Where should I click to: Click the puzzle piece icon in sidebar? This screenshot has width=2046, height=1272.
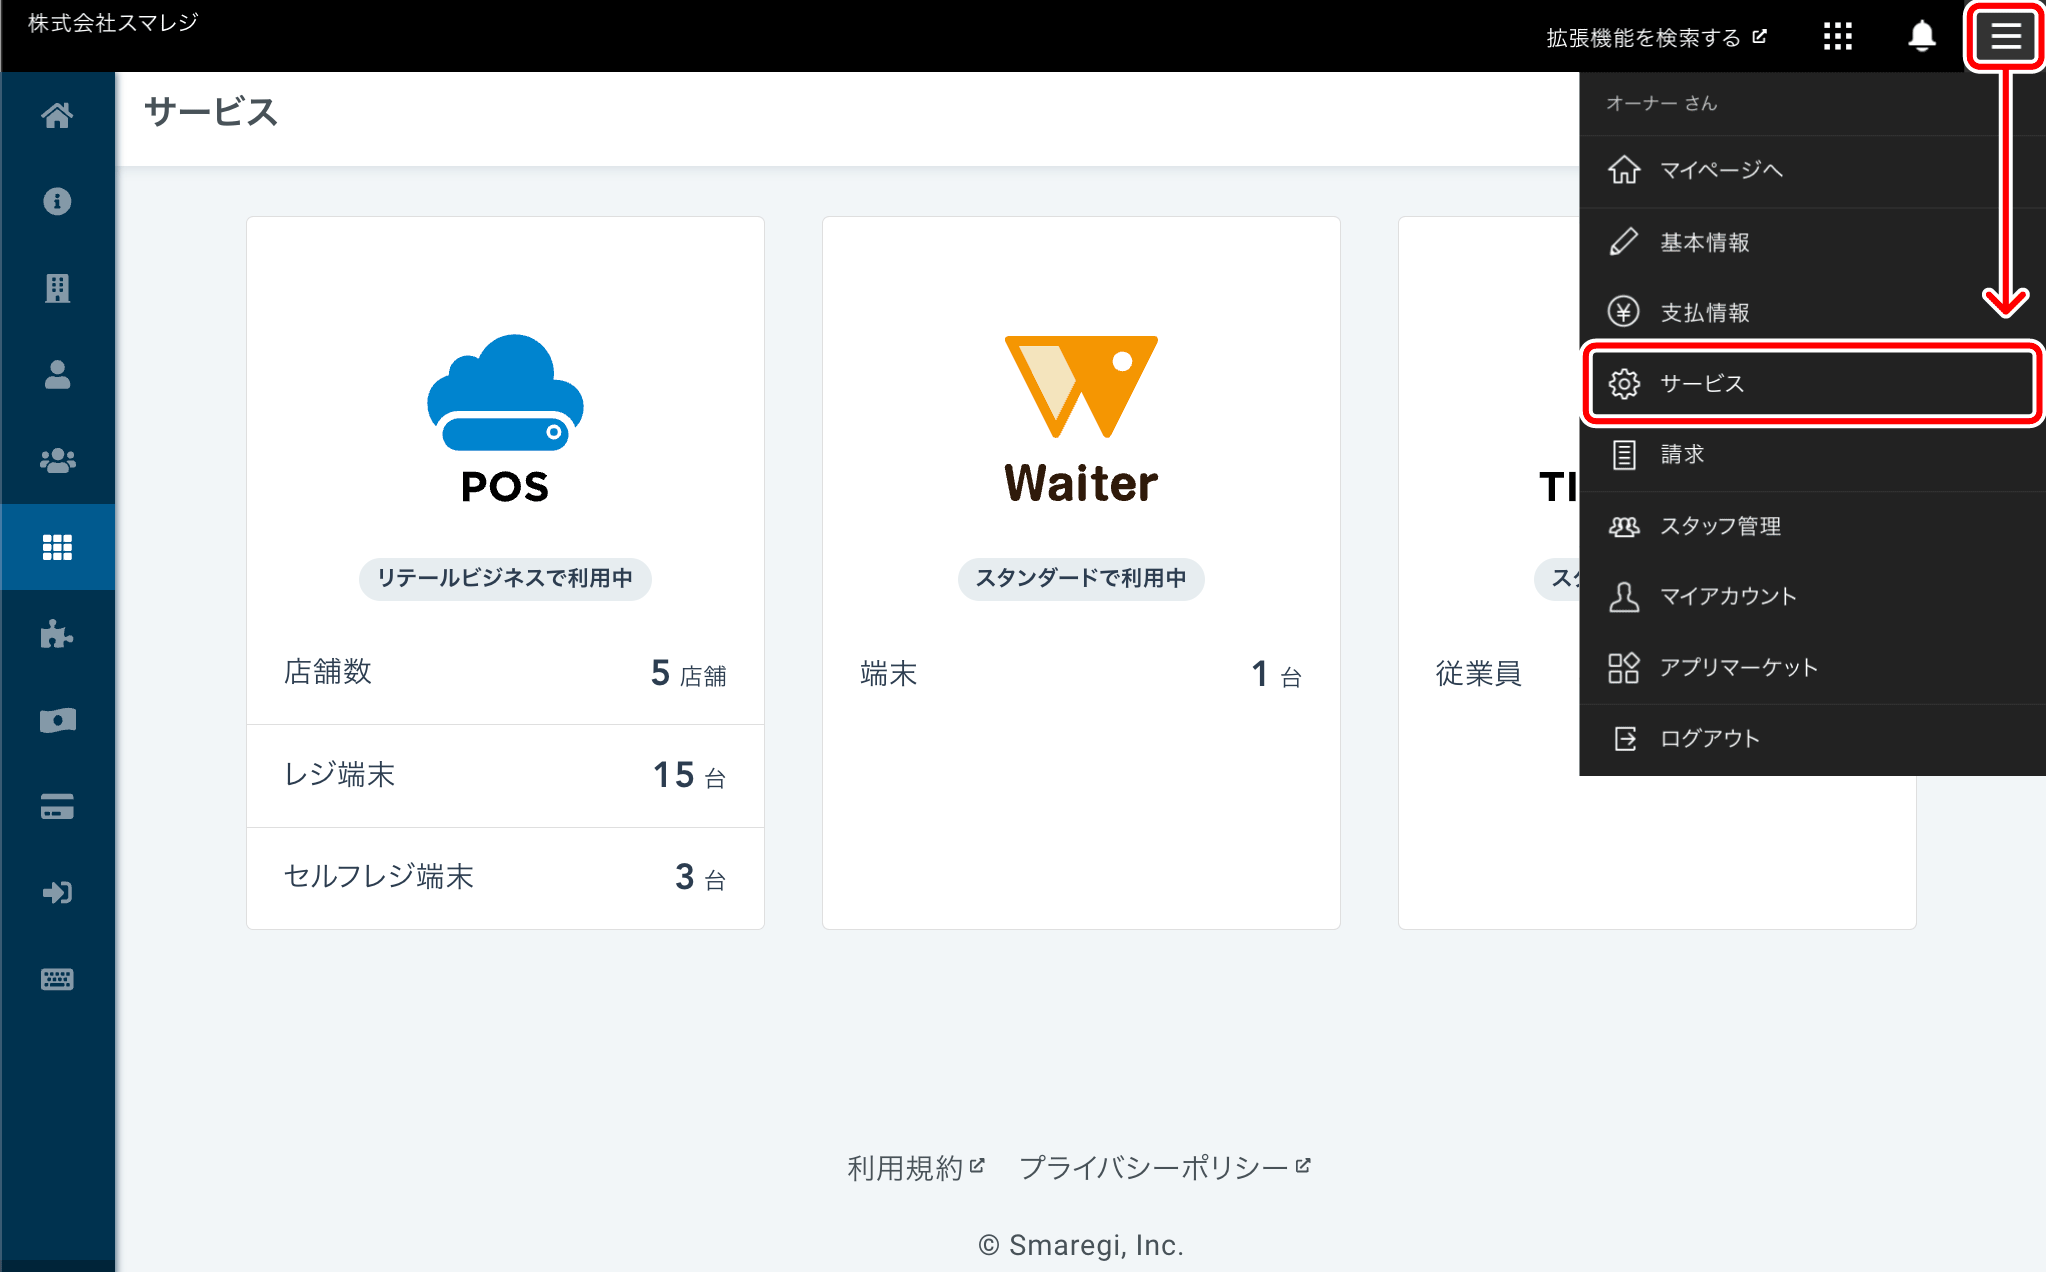57,633
